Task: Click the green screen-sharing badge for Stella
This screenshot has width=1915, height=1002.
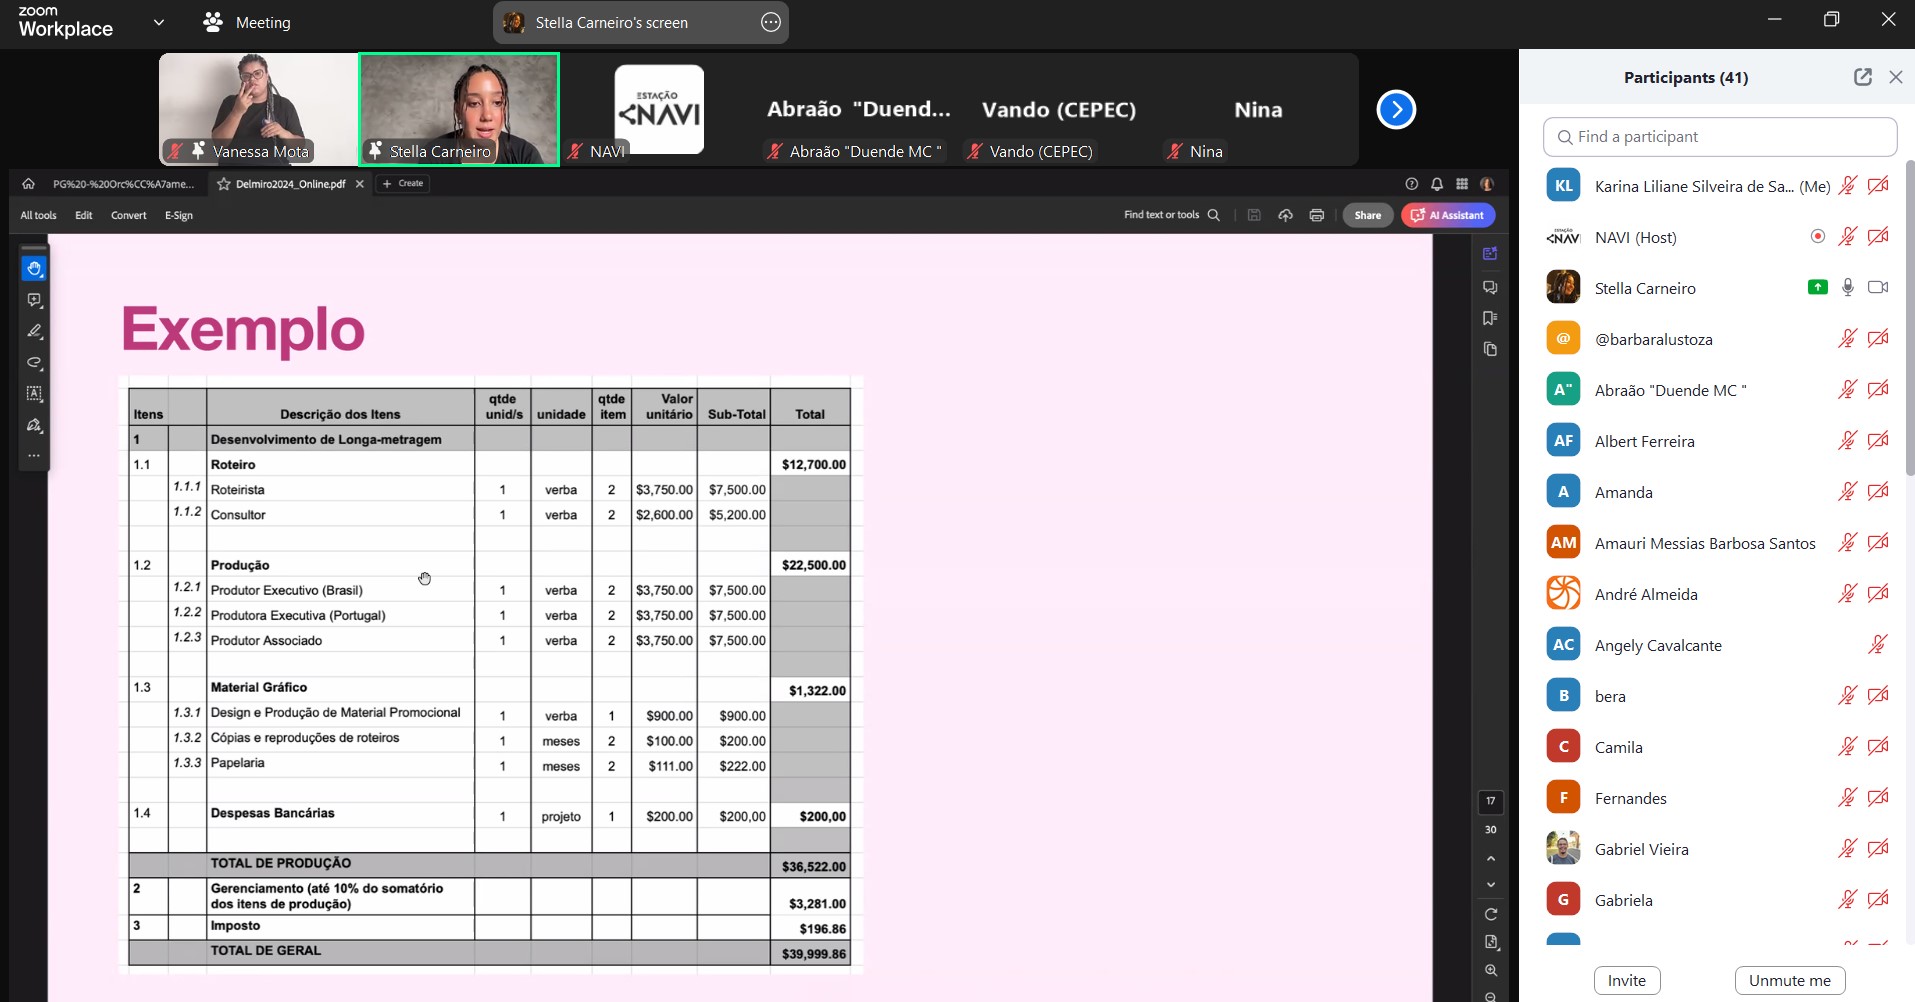Action: pyautogui.click(x=1817, y=288)
